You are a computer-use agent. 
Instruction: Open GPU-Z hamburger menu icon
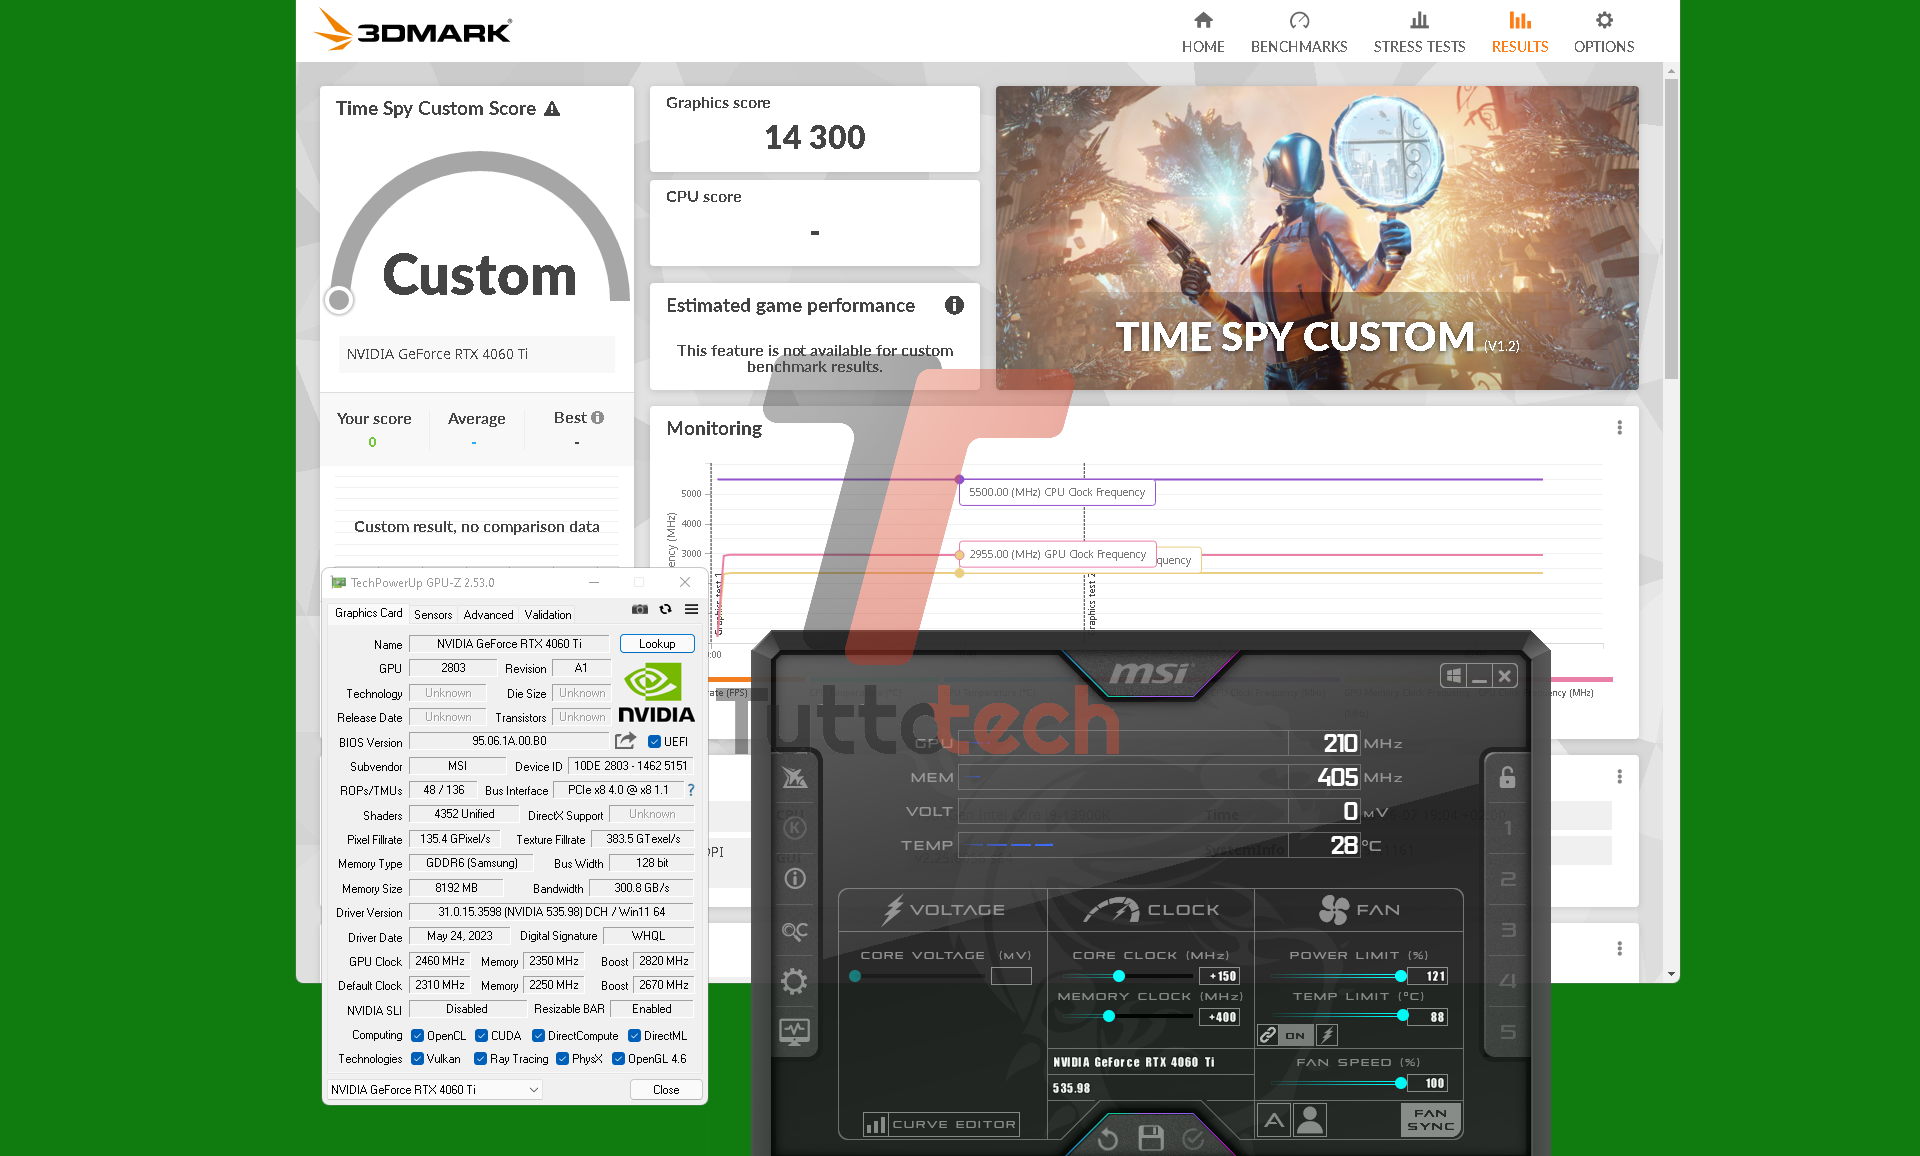pos(691,609)
